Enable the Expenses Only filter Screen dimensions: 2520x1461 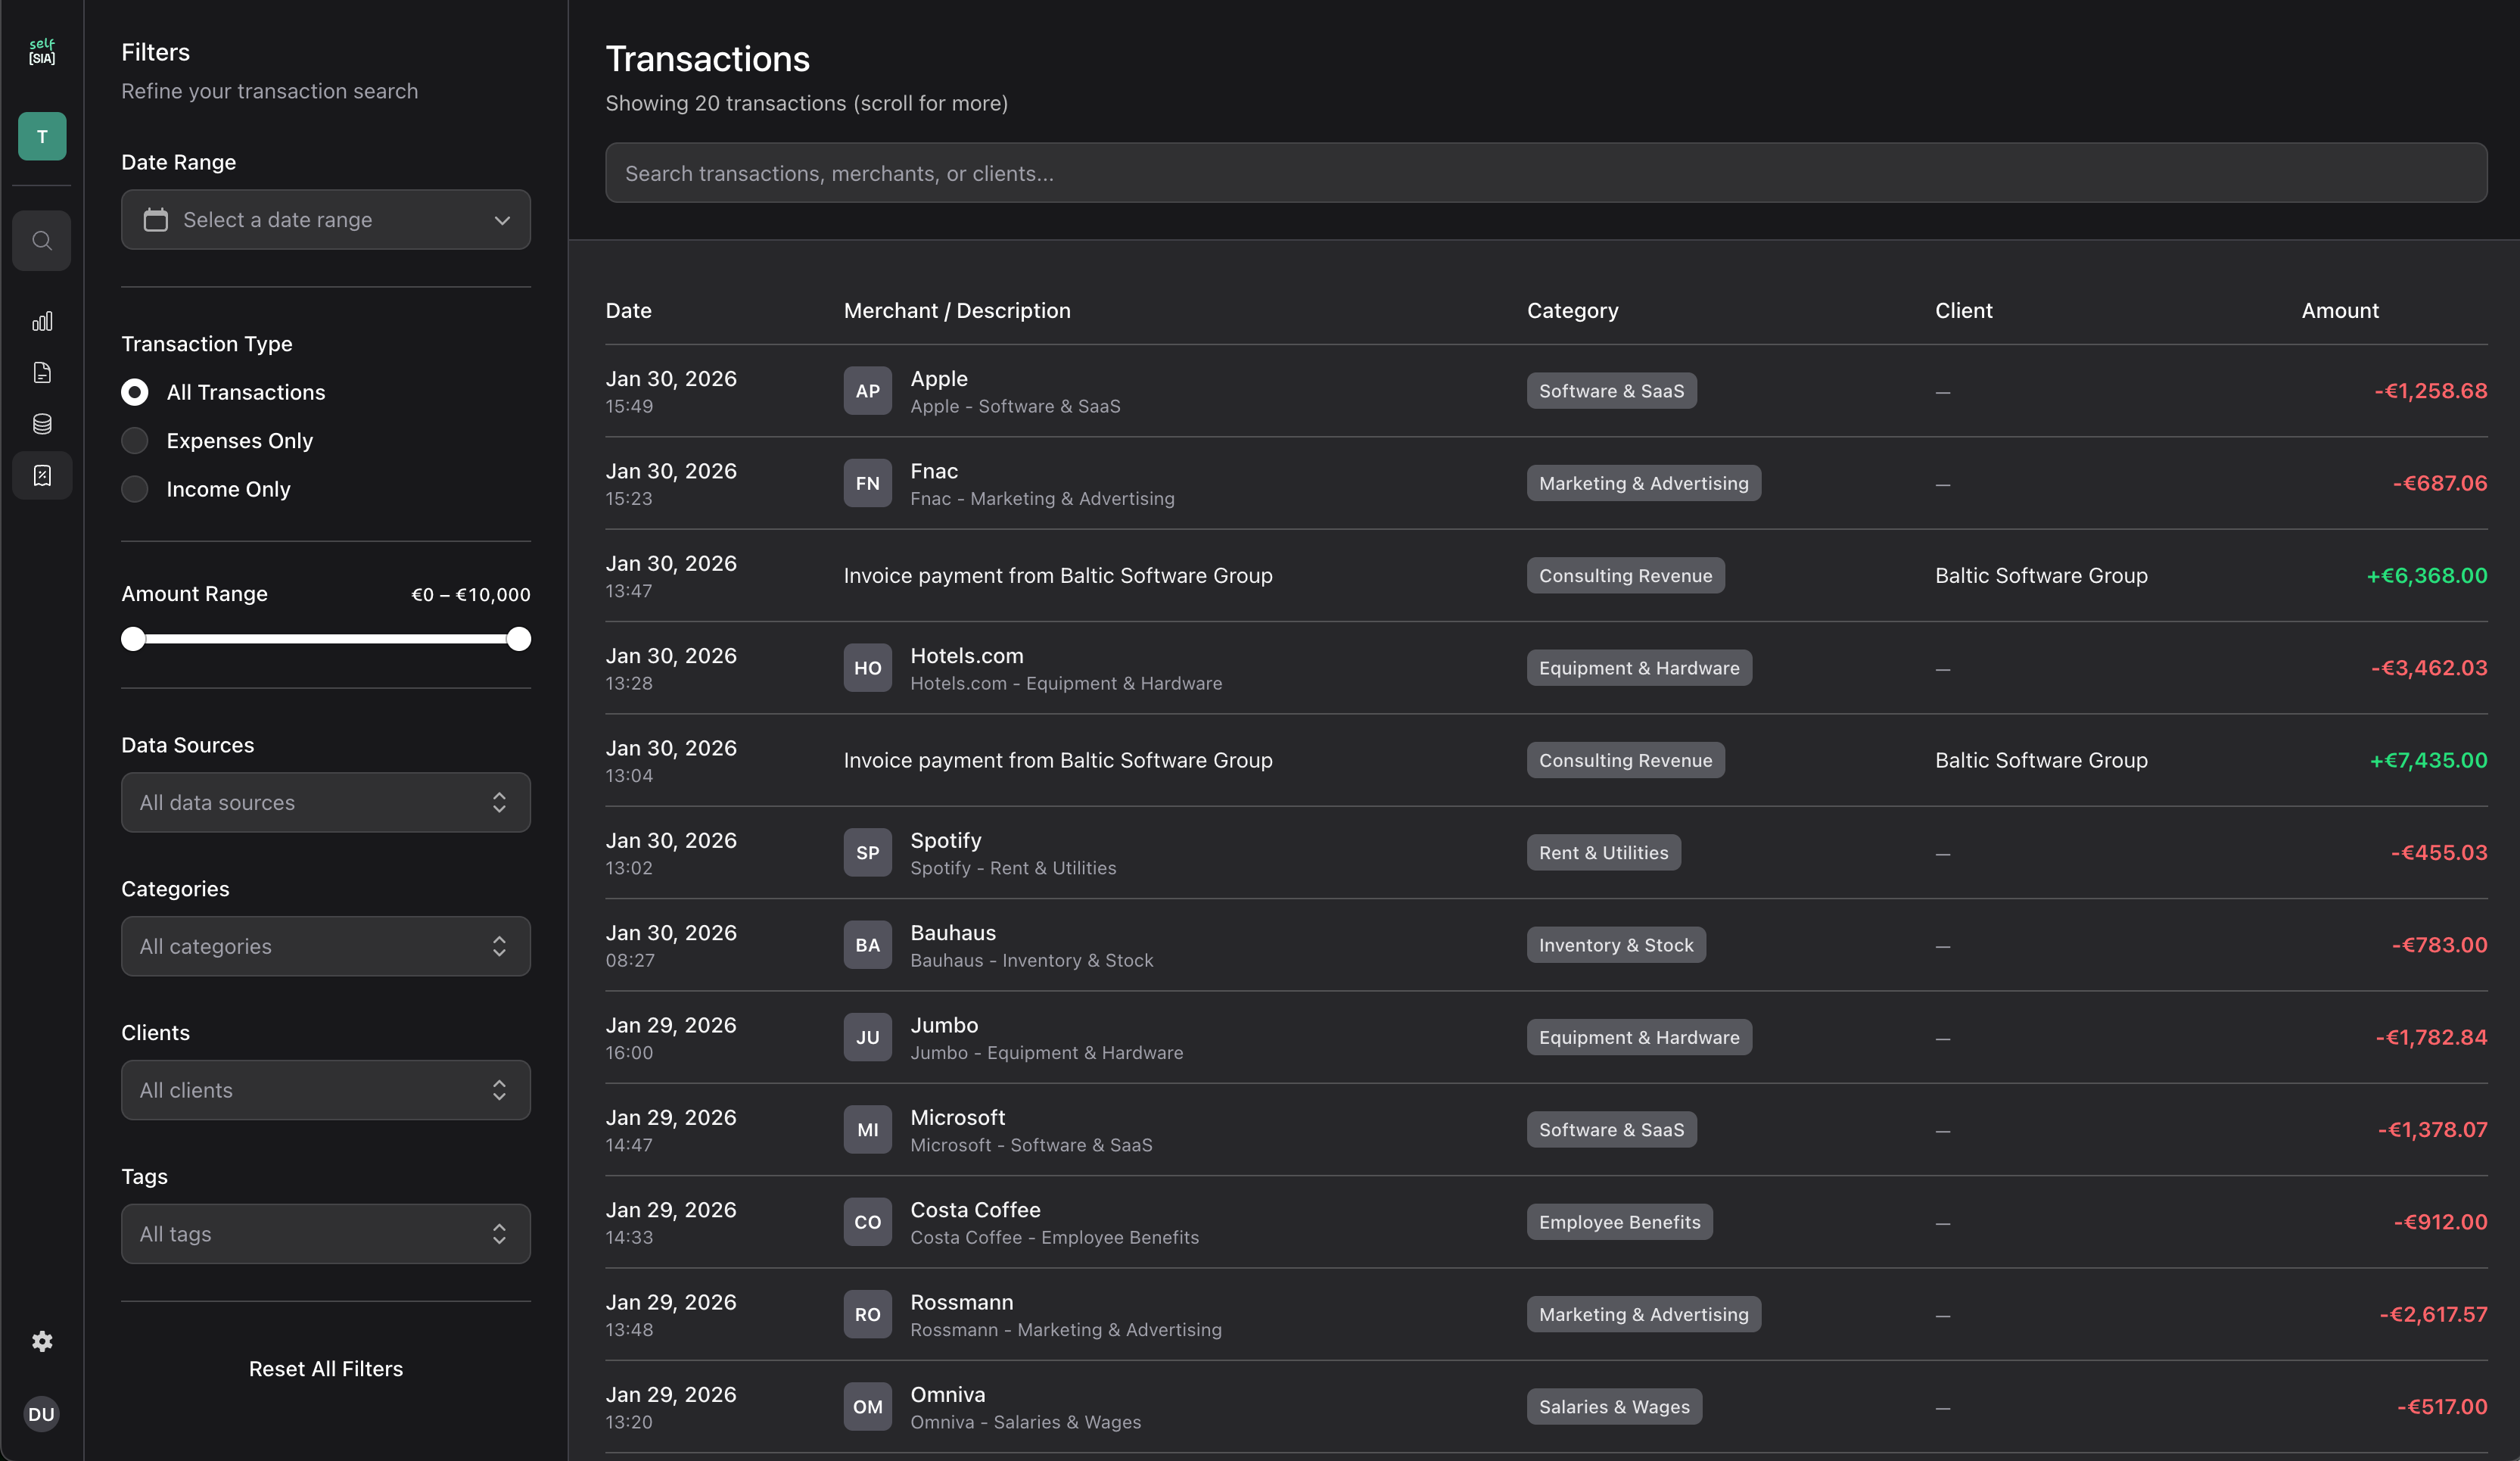click(x=135, y=440)
